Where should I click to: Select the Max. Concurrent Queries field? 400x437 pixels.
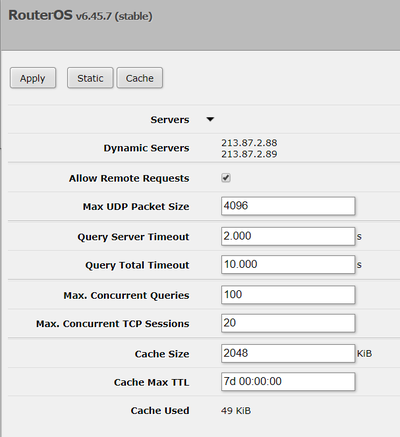click(288, 295)
